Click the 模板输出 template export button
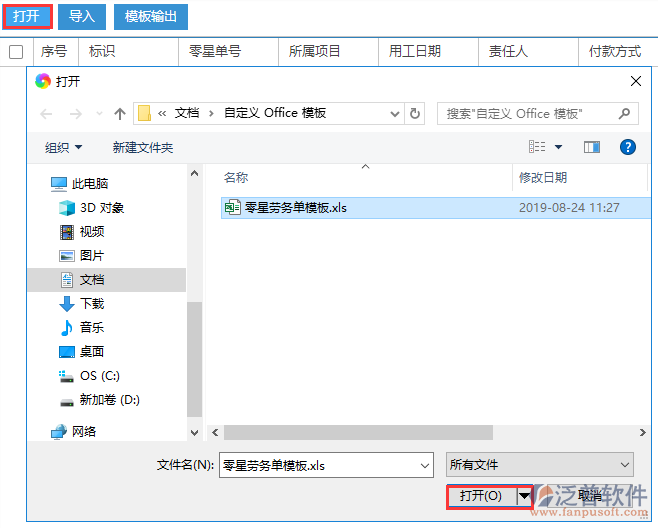The image size is (658, 528). click(151, 17)
